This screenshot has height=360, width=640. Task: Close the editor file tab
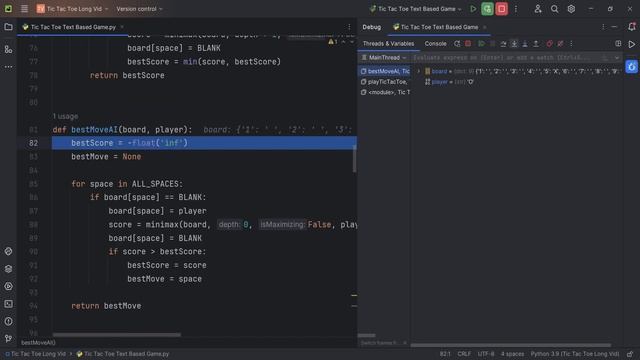(x=122, y=27)
